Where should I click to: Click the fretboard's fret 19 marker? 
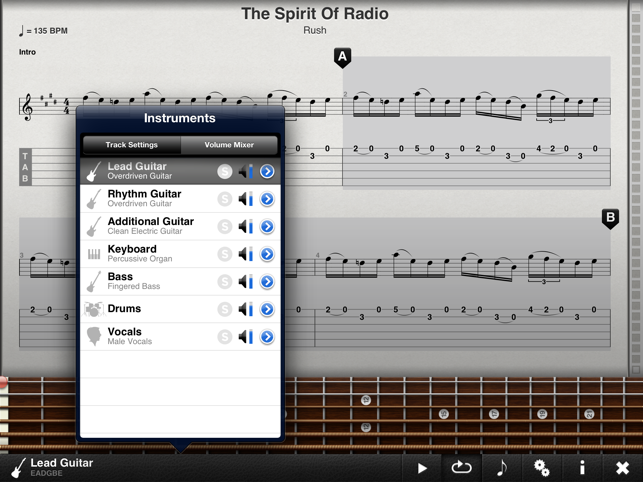coord(542,414)
